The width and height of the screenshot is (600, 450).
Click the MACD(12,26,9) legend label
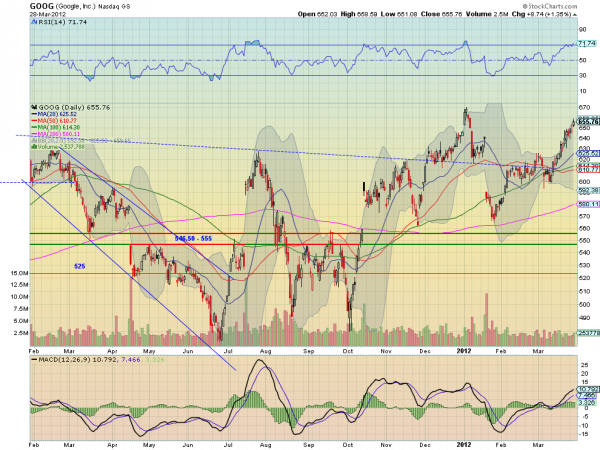click(64, 360)
